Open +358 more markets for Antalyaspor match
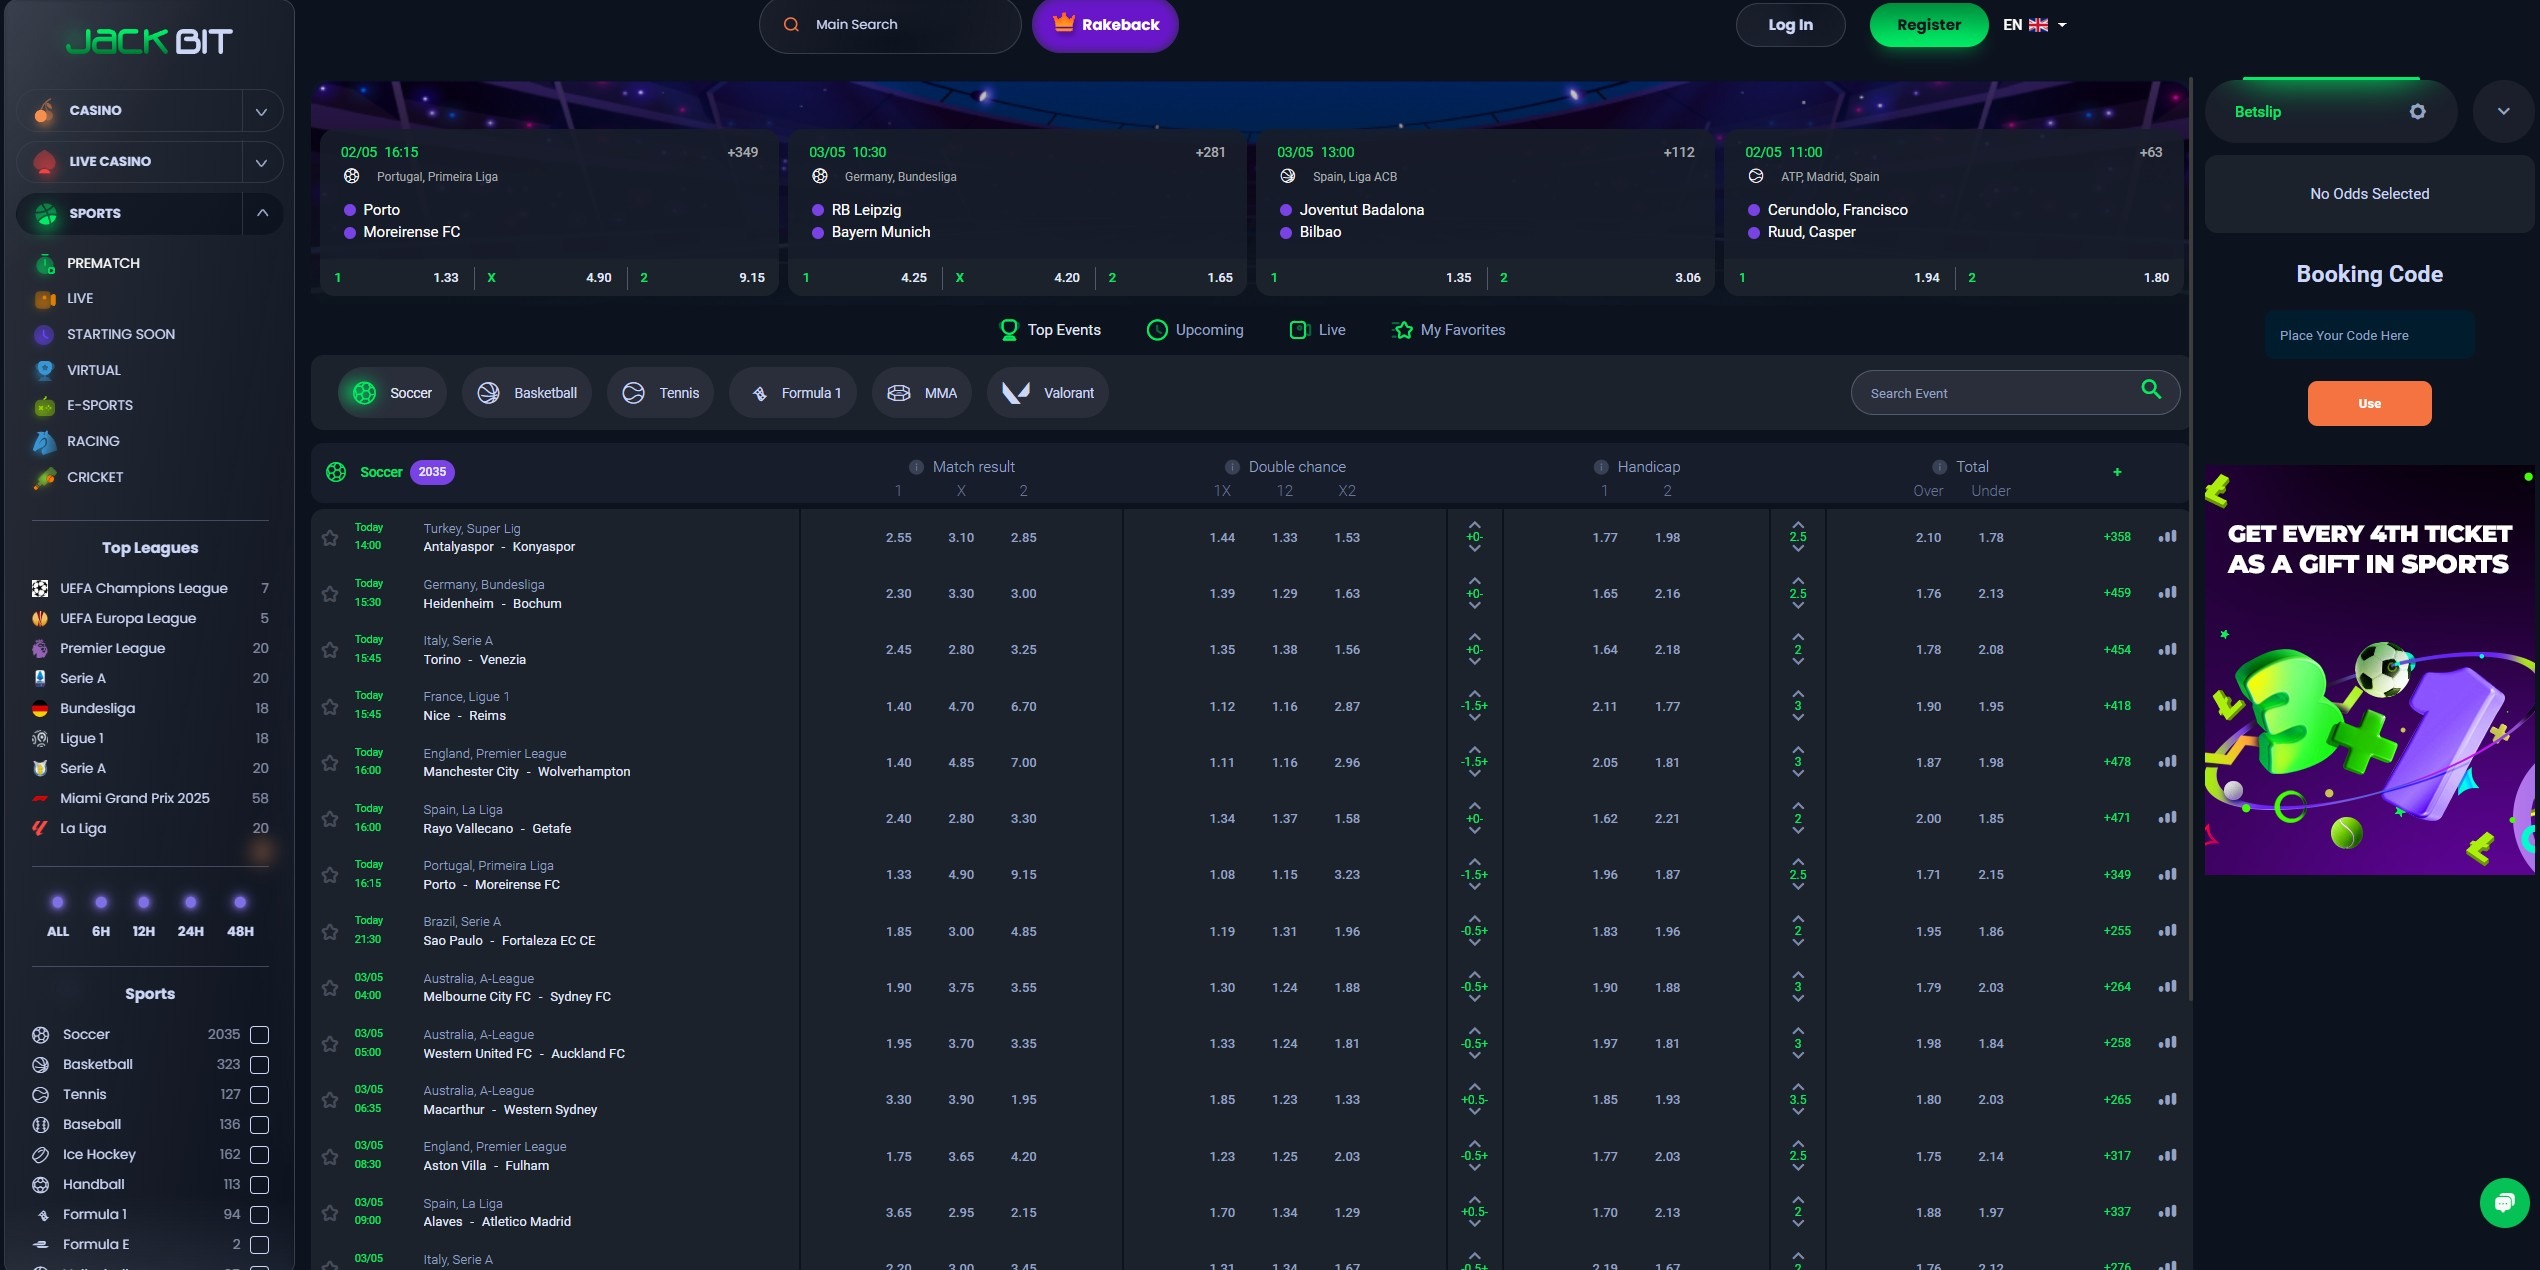This screenshot has height=1270, width=2540. pos(2117,537)
